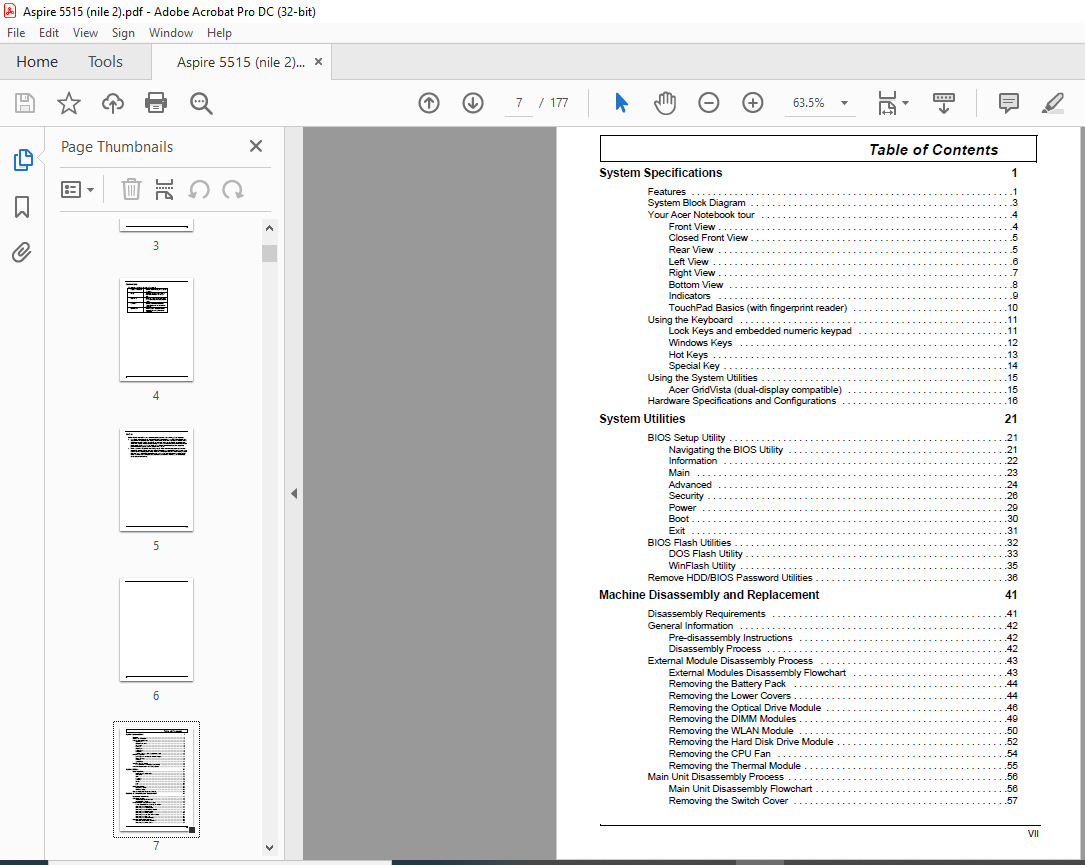Viewport: 1085px width, 865px height.
Task: Open the Edit menu
Action: (x=48, y=33)
